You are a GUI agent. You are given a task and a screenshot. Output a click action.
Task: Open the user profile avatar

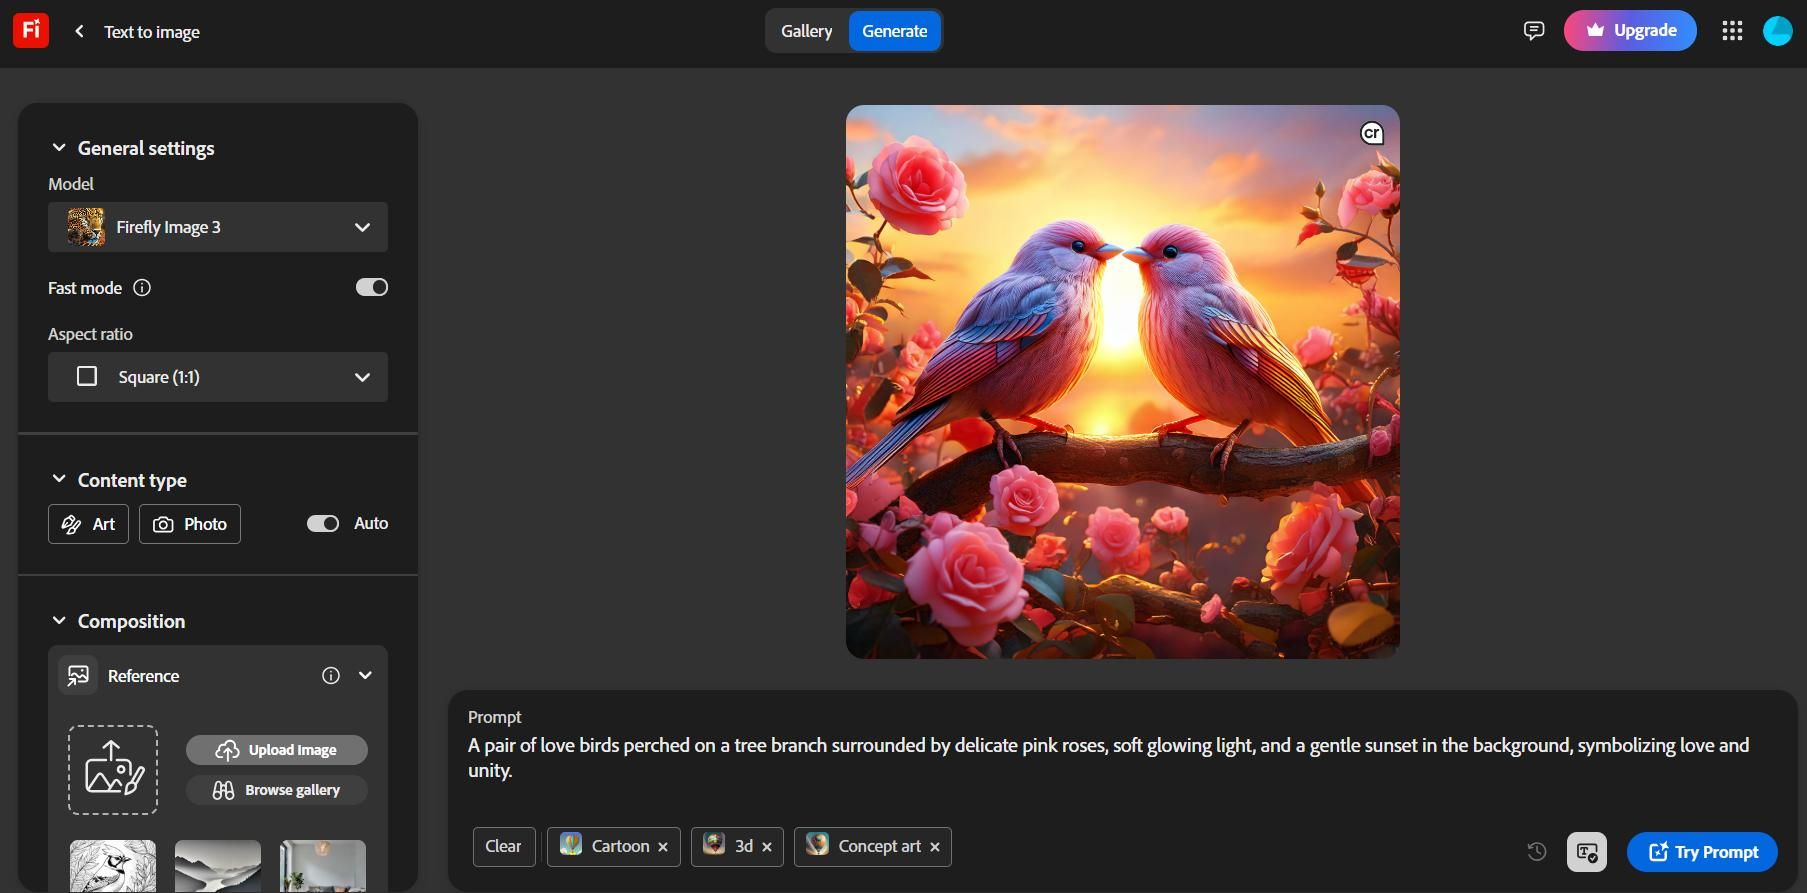tap(1777, 31)
